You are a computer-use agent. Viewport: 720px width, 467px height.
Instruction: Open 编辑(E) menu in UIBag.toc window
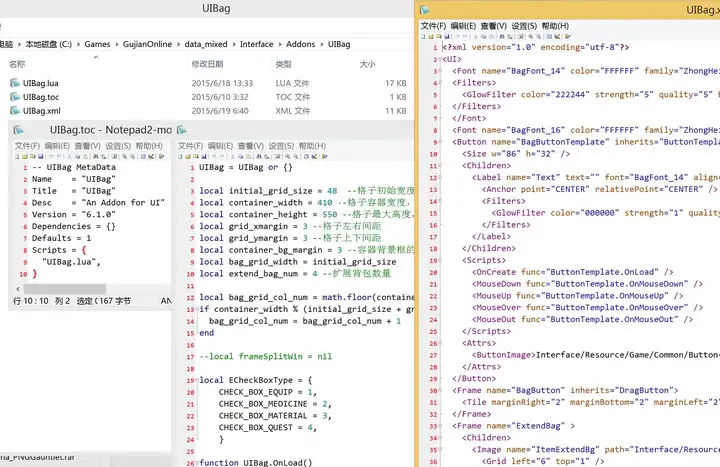(x=57, y=146)
